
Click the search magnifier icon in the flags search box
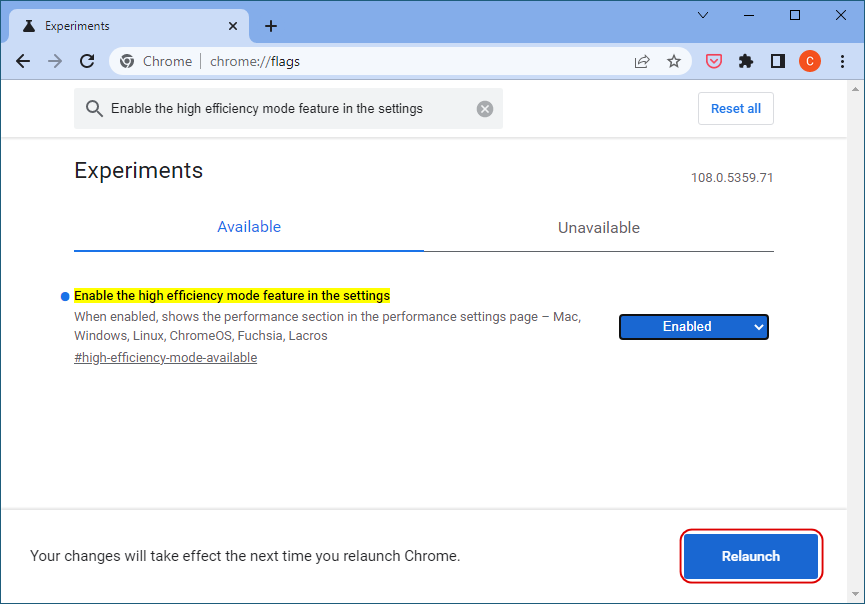pyautogui.click(x=94, y=109)
